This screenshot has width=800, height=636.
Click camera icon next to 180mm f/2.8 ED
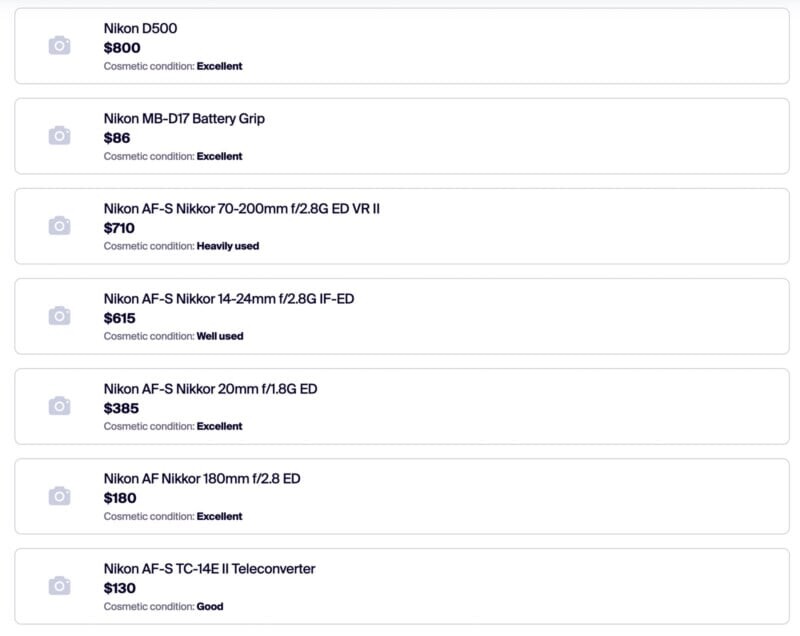(x=60, y=496)
